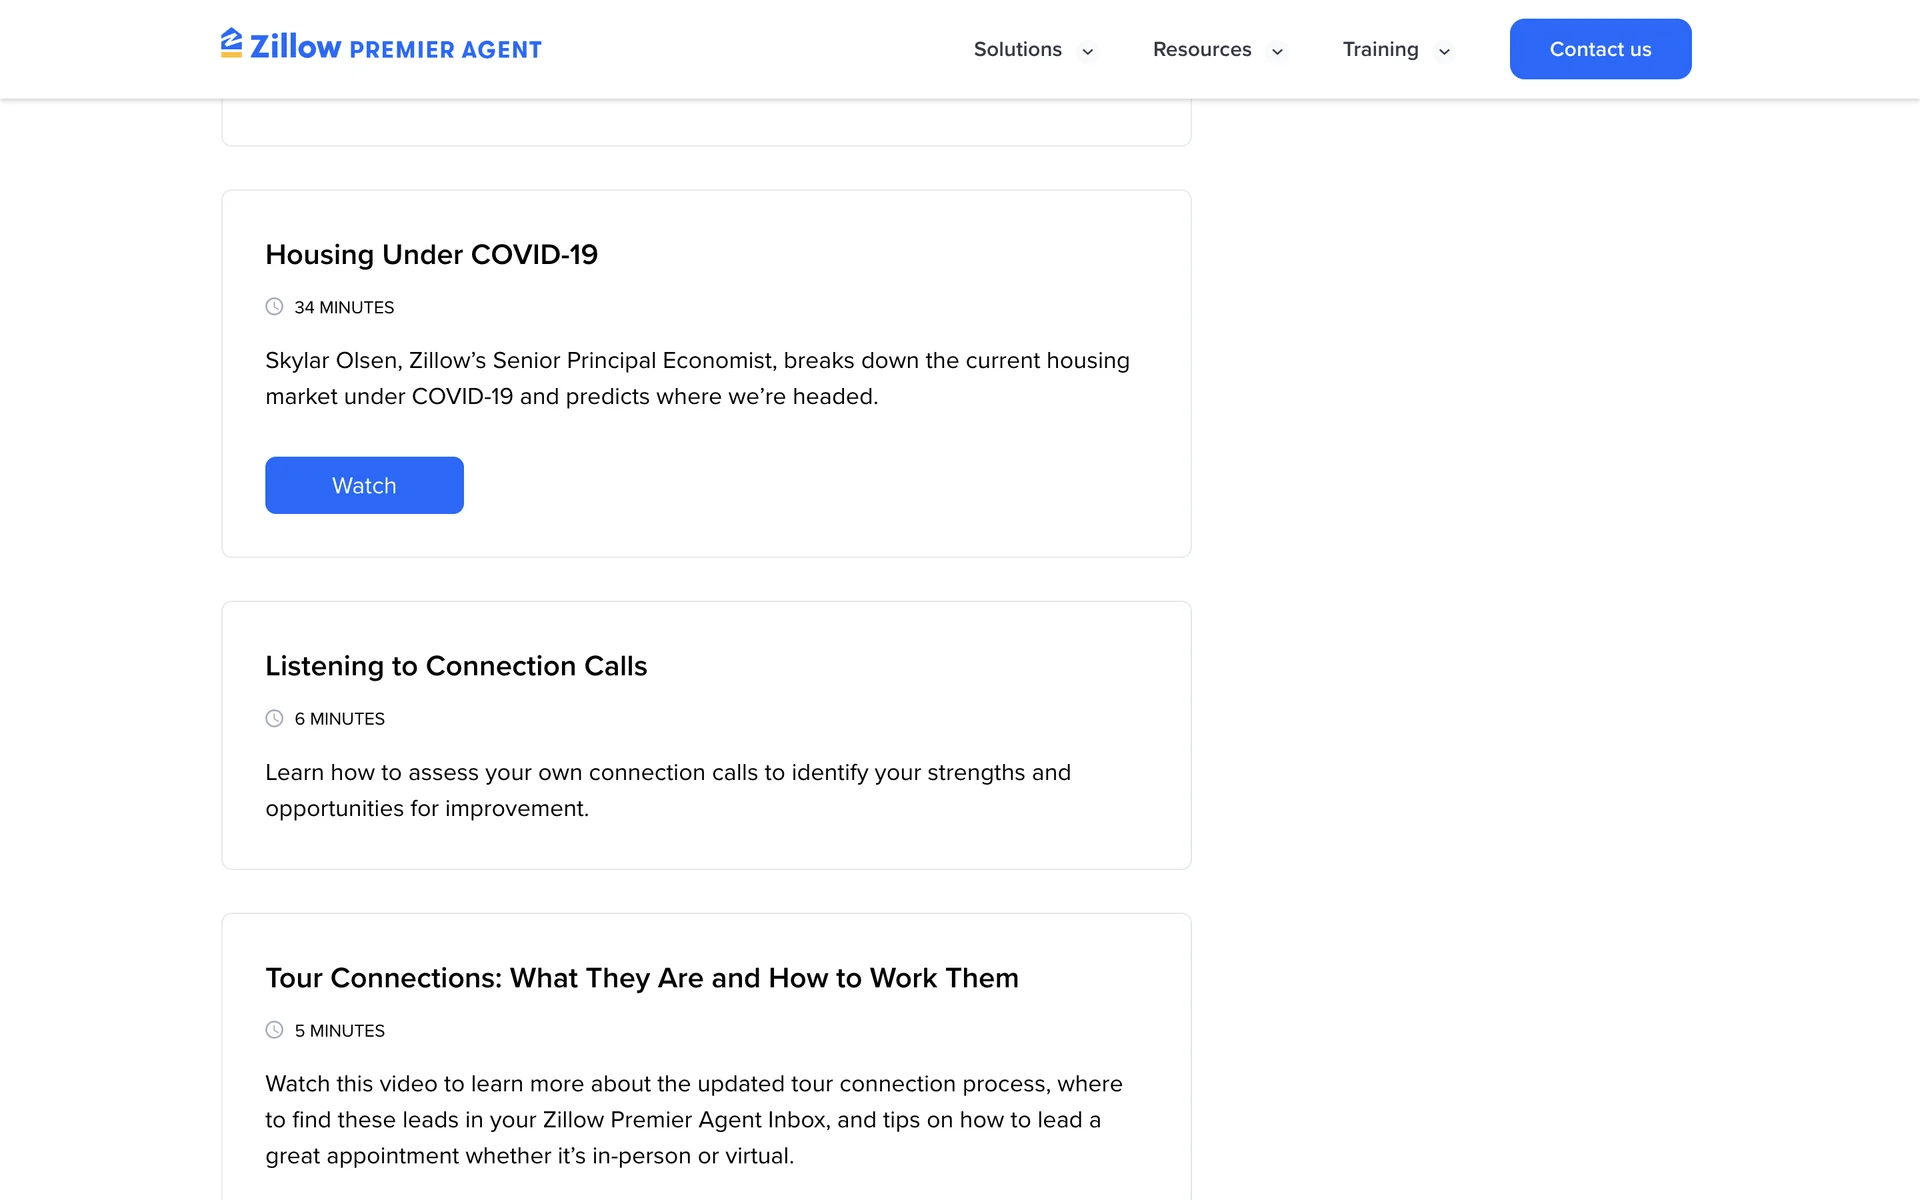Viewport: 1920px width, 1200px height.
Task: Click the Training menu label
Action: (x=1380, y=49)
